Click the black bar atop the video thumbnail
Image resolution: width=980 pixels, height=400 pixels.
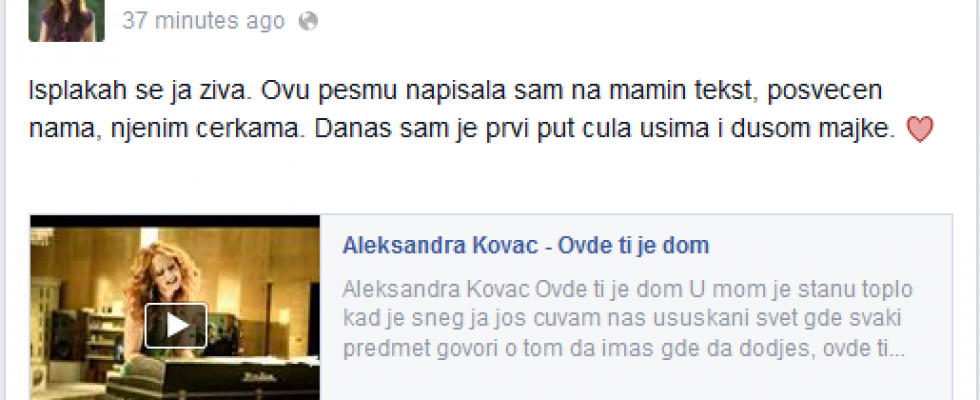pyautogui.click(x=175, y=221)
